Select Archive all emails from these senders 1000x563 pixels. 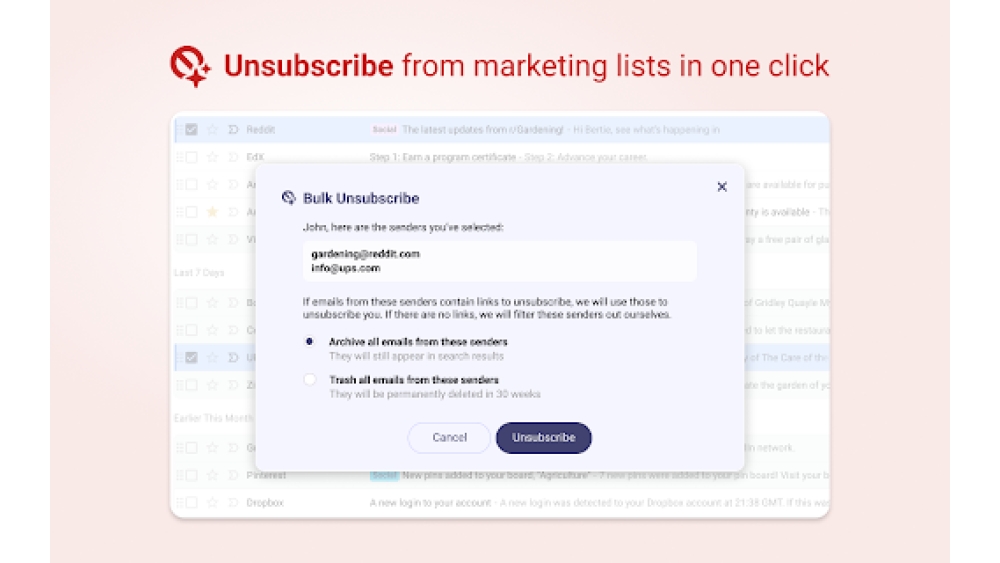[x=310, y=342]
